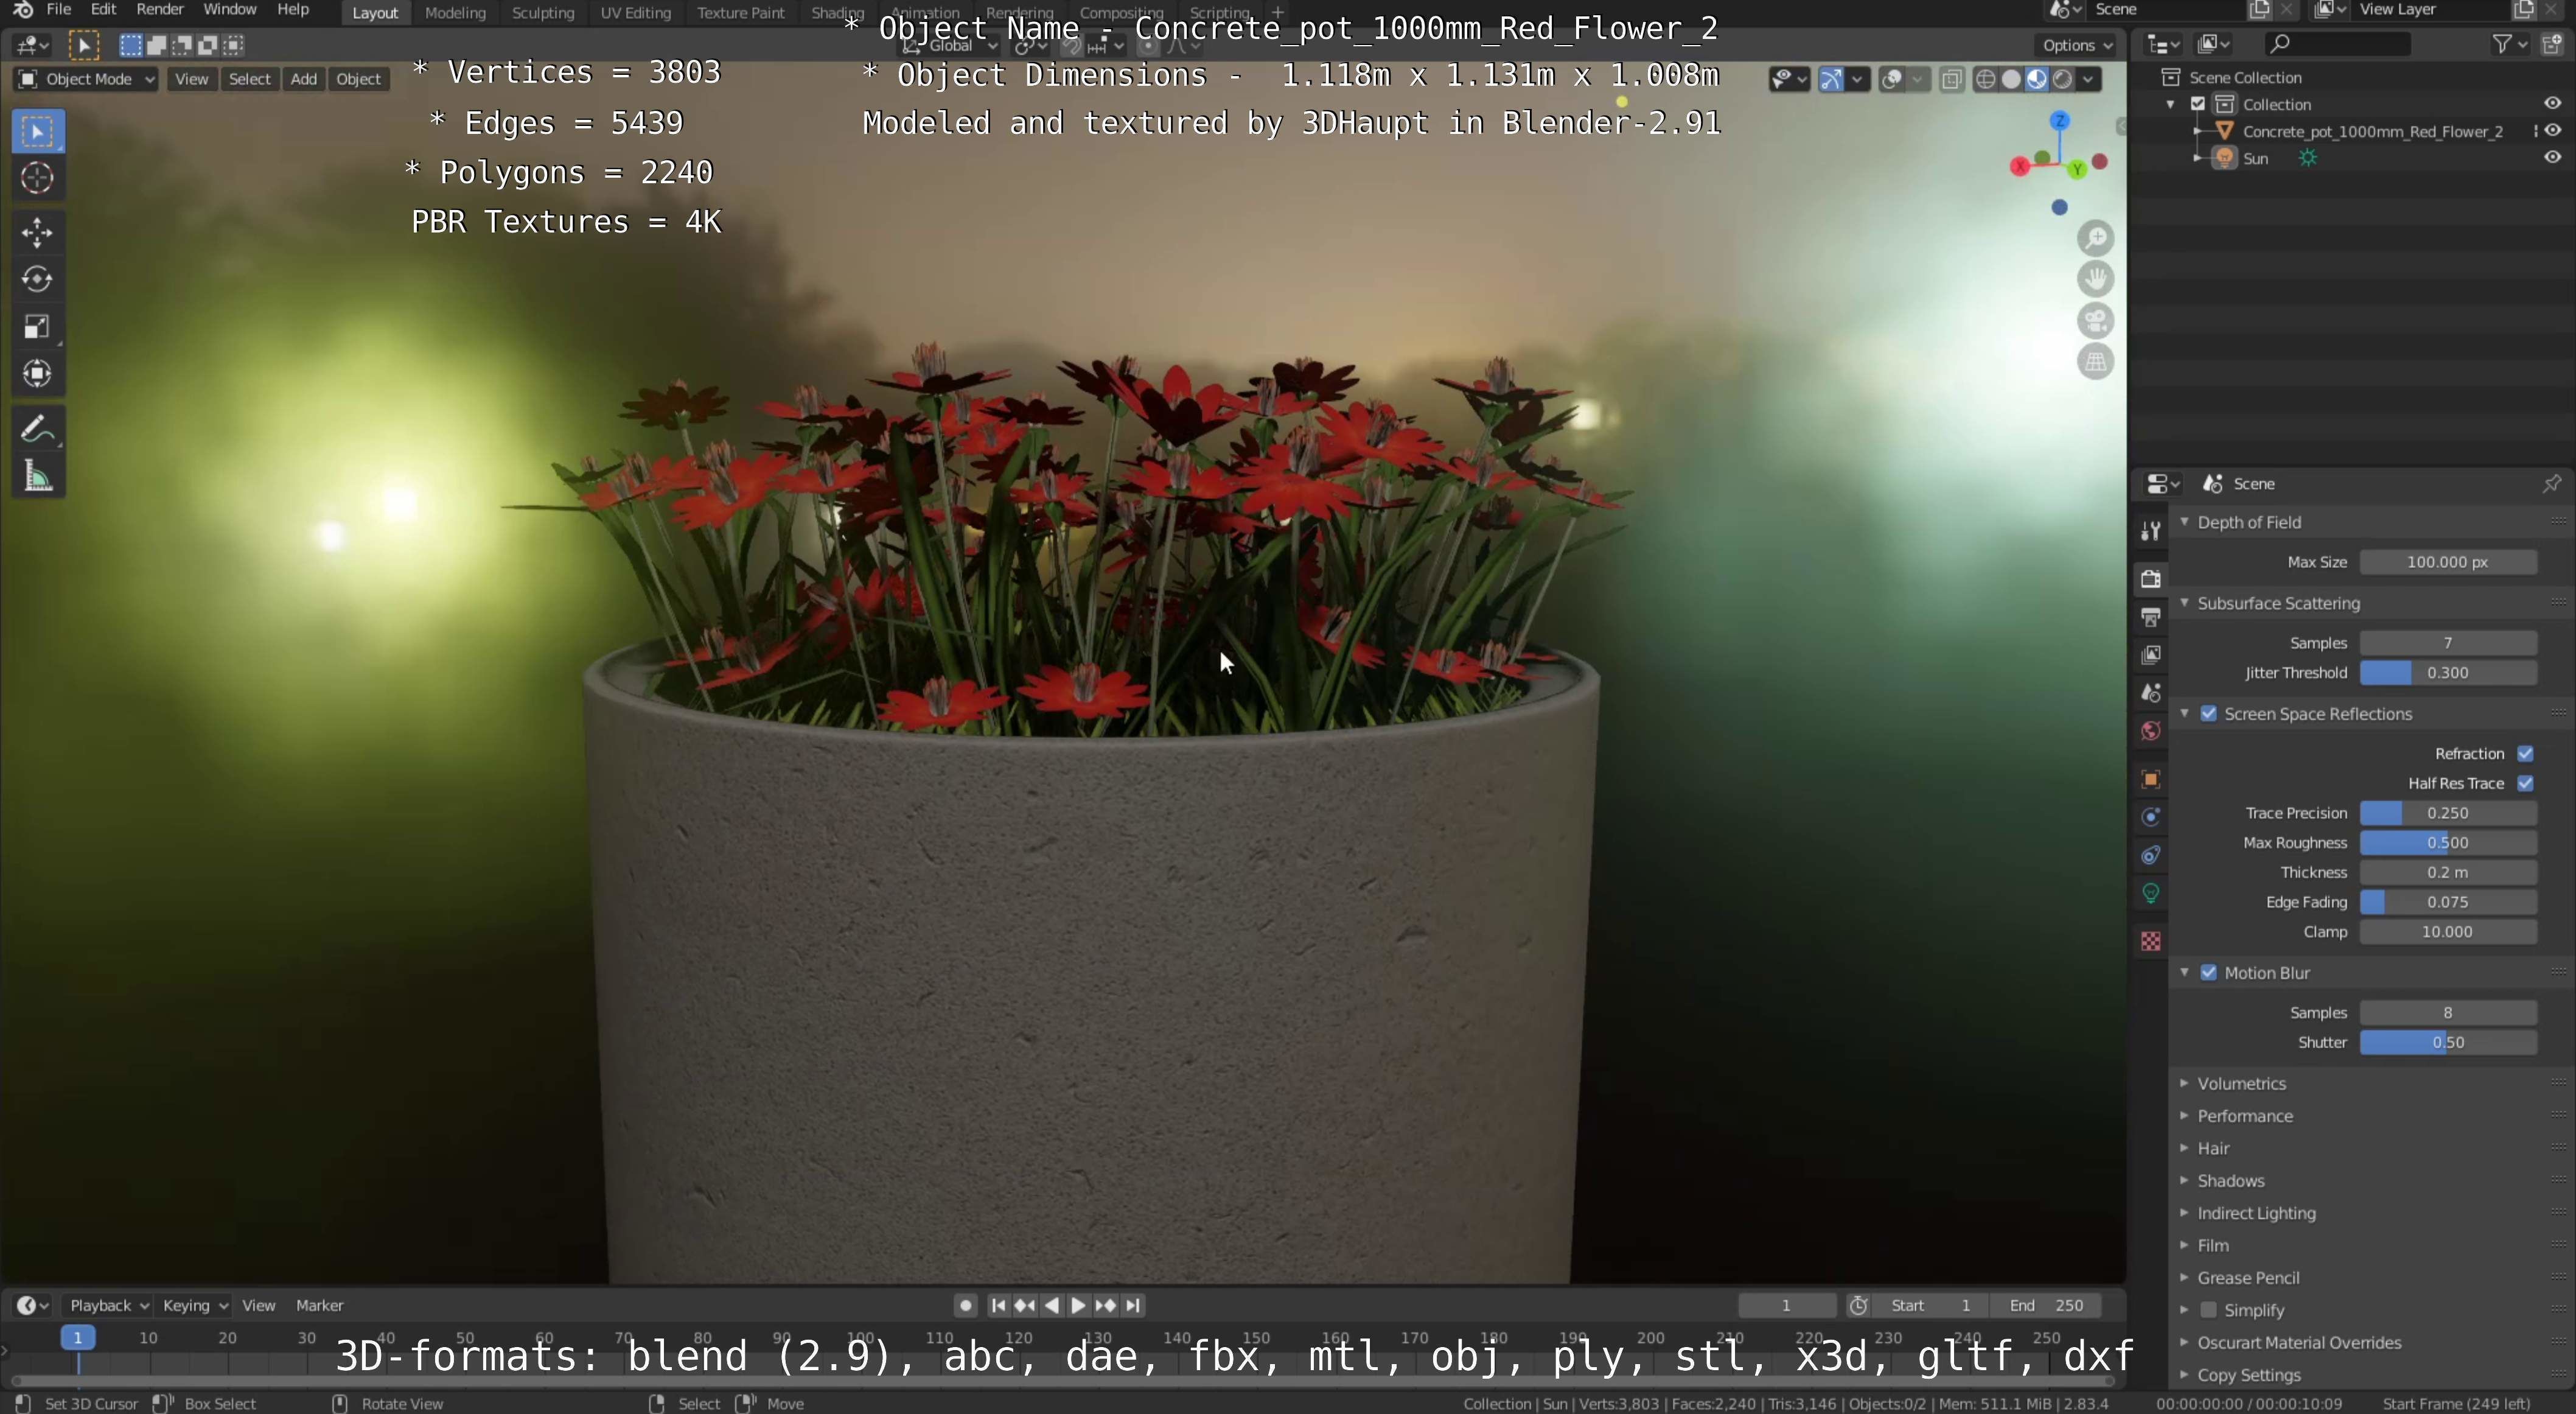
Task: Uncheck the Refraction option
Action: (2525, 754)
